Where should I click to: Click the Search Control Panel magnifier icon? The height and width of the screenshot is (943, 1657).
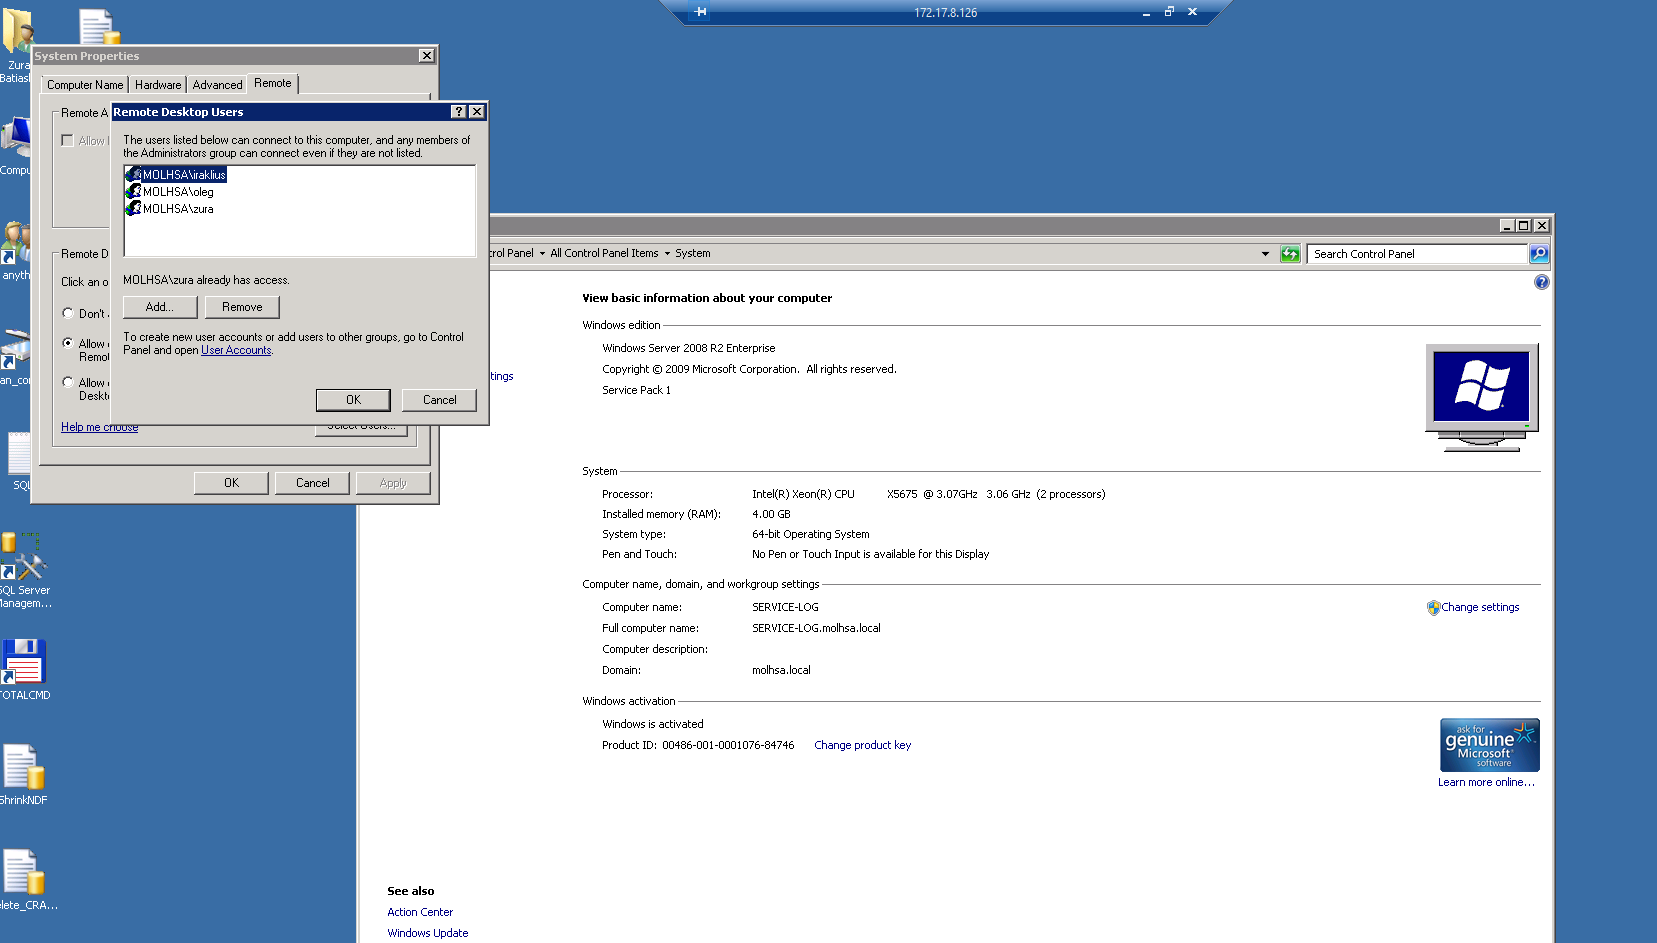point(1539,254)
